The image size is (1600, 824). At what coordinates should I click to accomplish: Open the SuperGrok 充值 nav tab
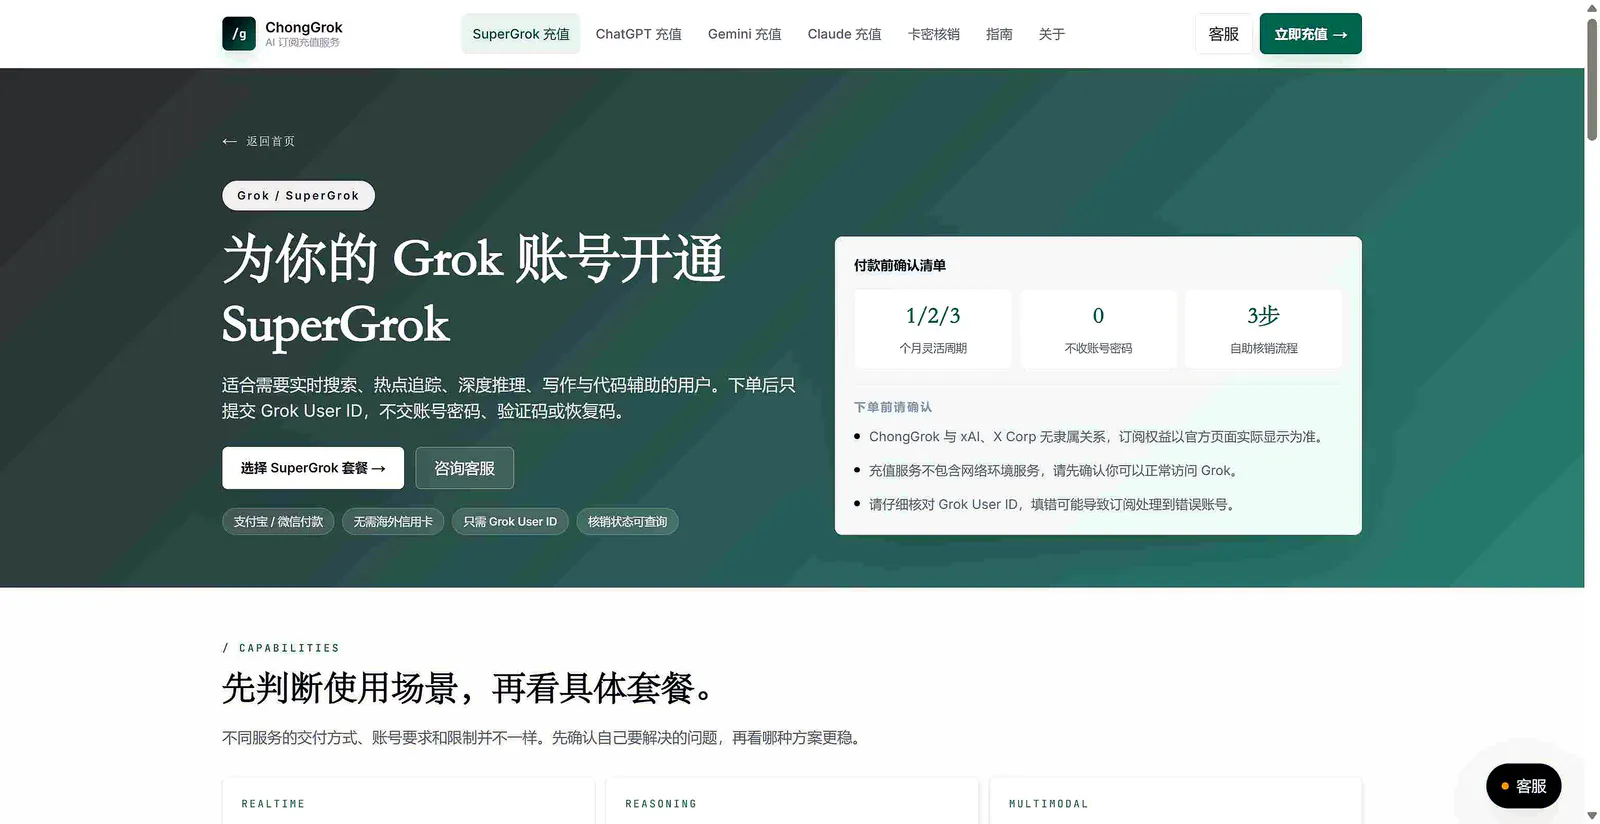point(521,34)
